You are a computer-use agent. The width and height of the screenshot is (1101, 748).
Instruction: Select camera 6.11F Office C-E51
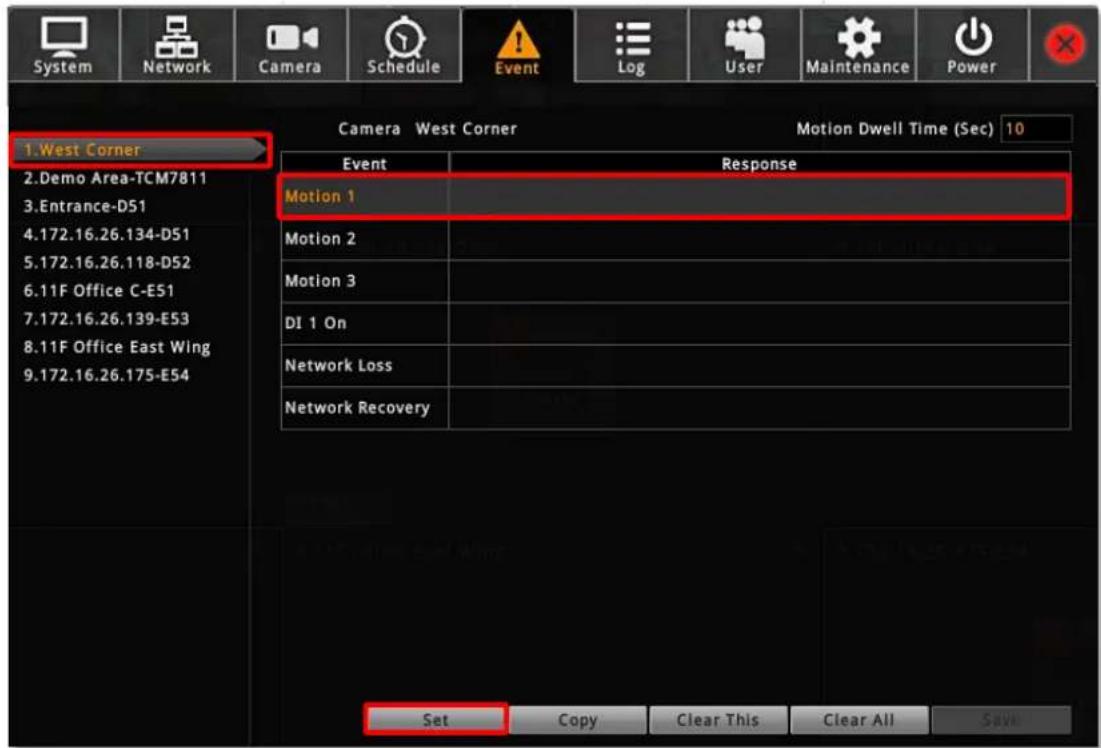[x=99, y=291]
